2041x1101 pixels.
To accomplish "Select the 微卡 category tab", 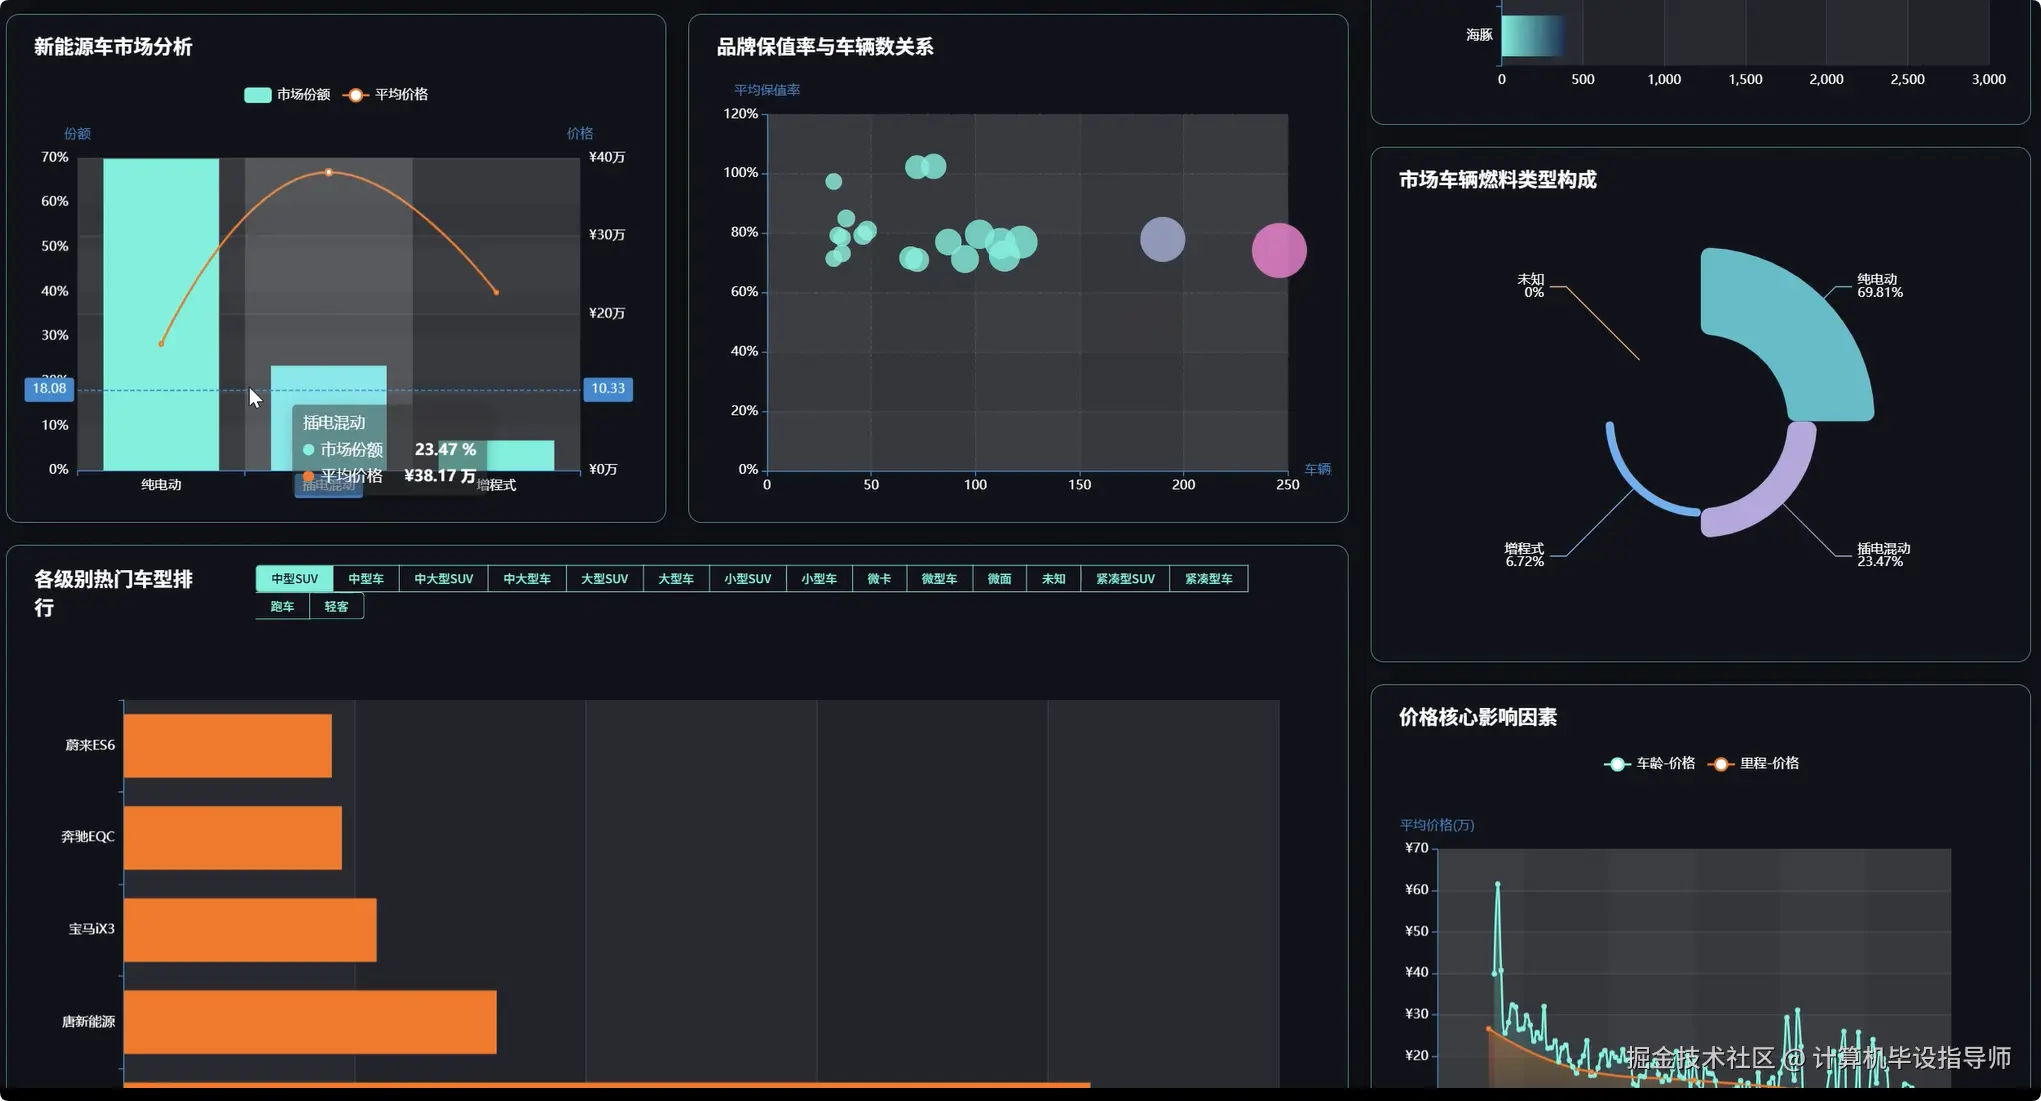I will [879, 579].
